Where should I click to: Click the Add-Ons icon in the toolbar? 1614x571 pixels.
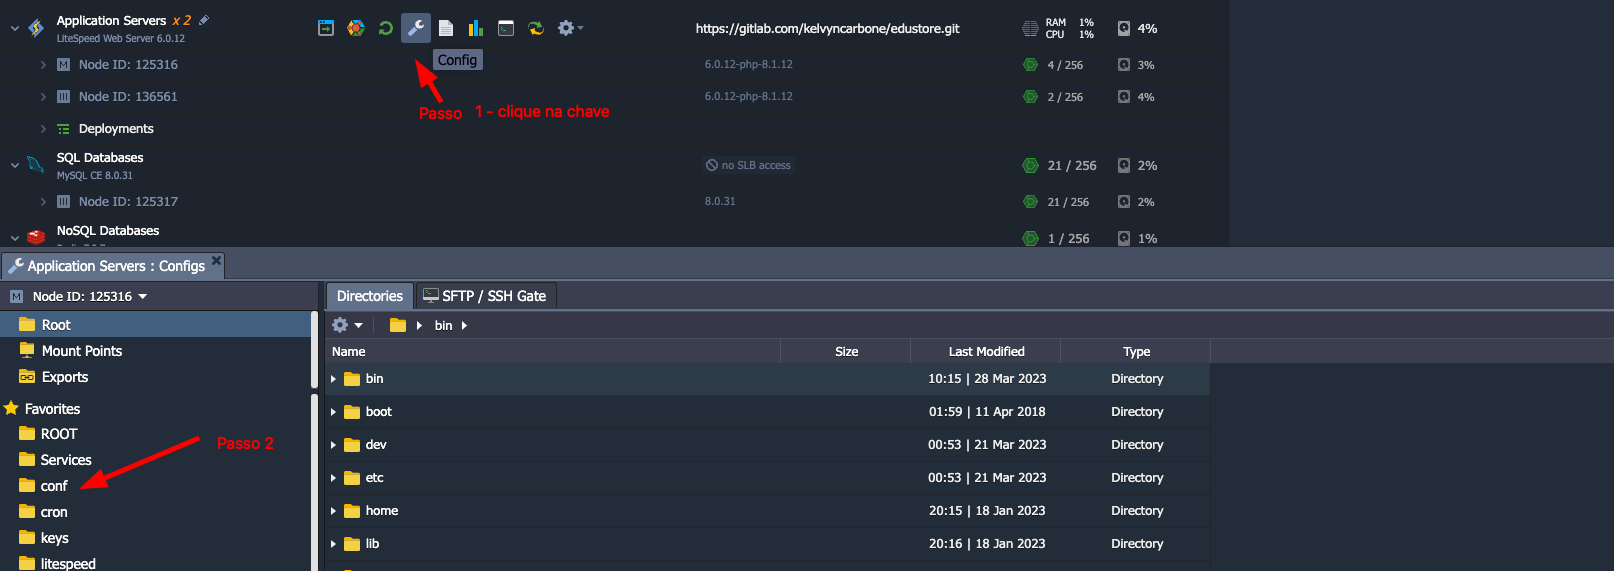pos(356,28)
